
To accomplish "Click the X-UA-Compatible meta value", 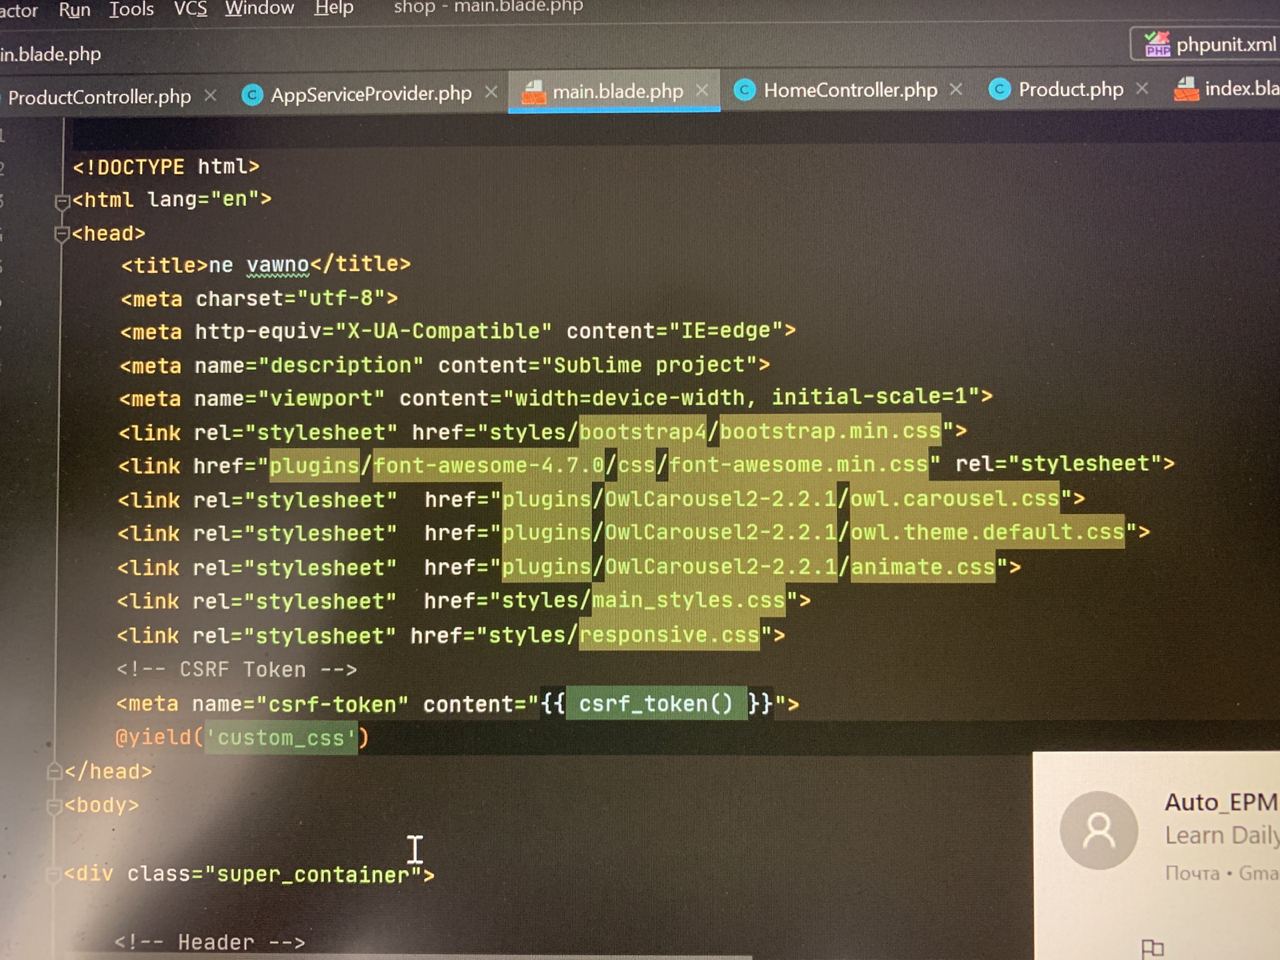I will (443, 331).
